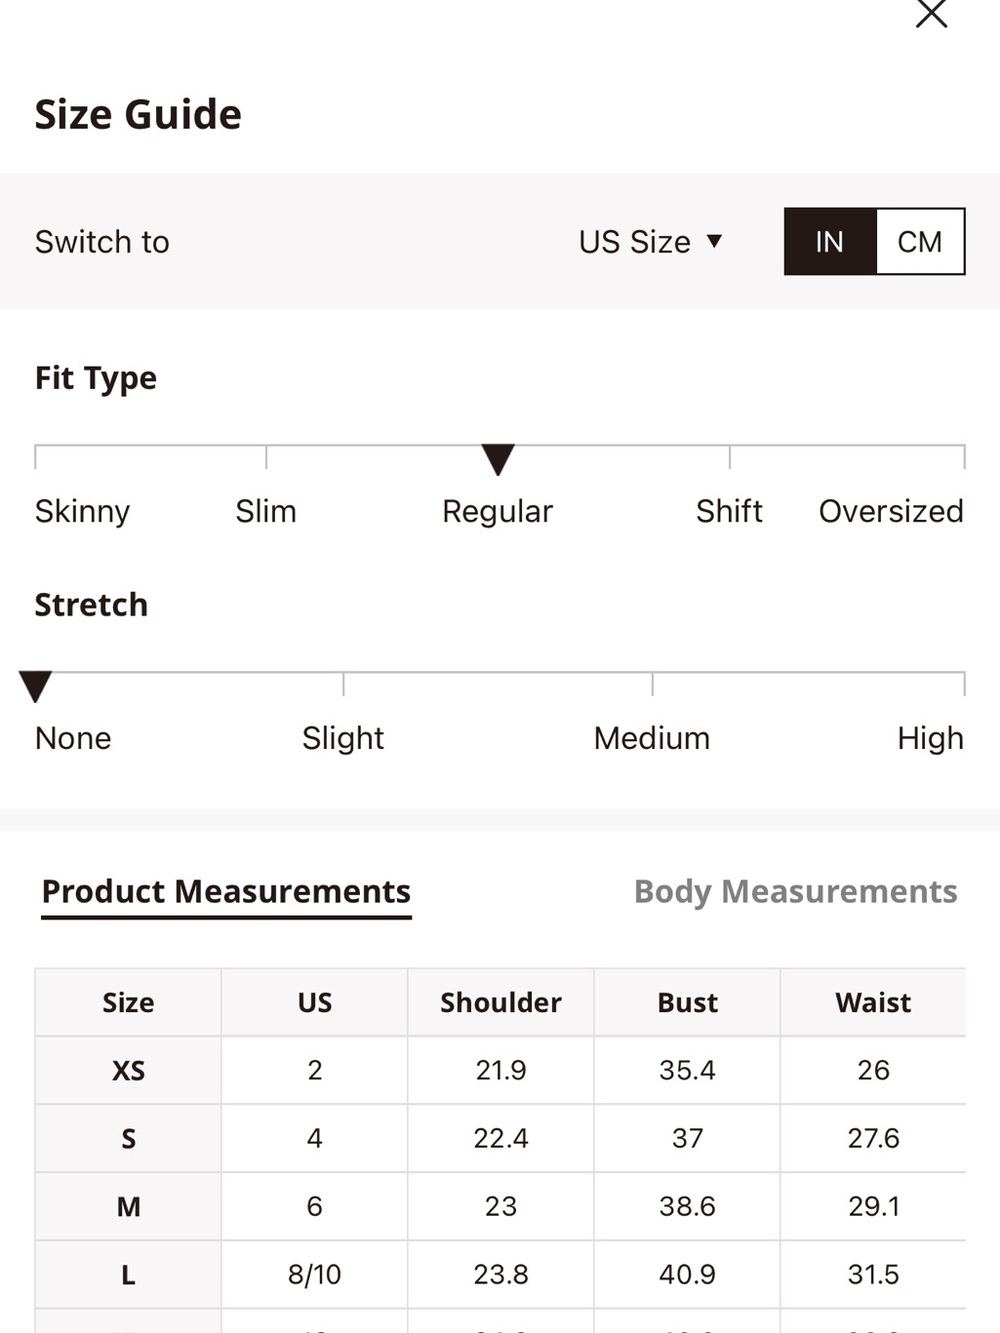
Task: Click the Stretch marker at None
Action: [x=35, y=686]
